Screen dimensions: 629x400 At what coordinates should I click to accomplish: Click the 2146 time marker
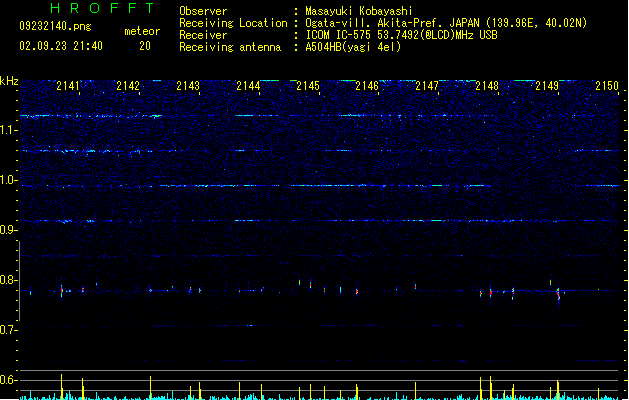point(367,86)
